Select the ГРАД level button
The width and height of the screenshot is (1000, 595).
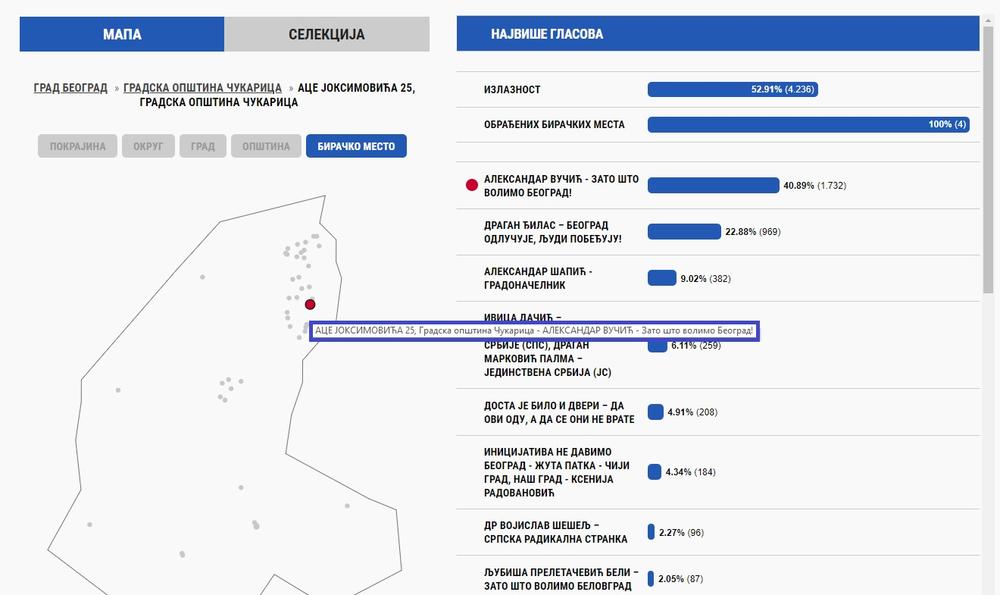[x=203, y=146]
